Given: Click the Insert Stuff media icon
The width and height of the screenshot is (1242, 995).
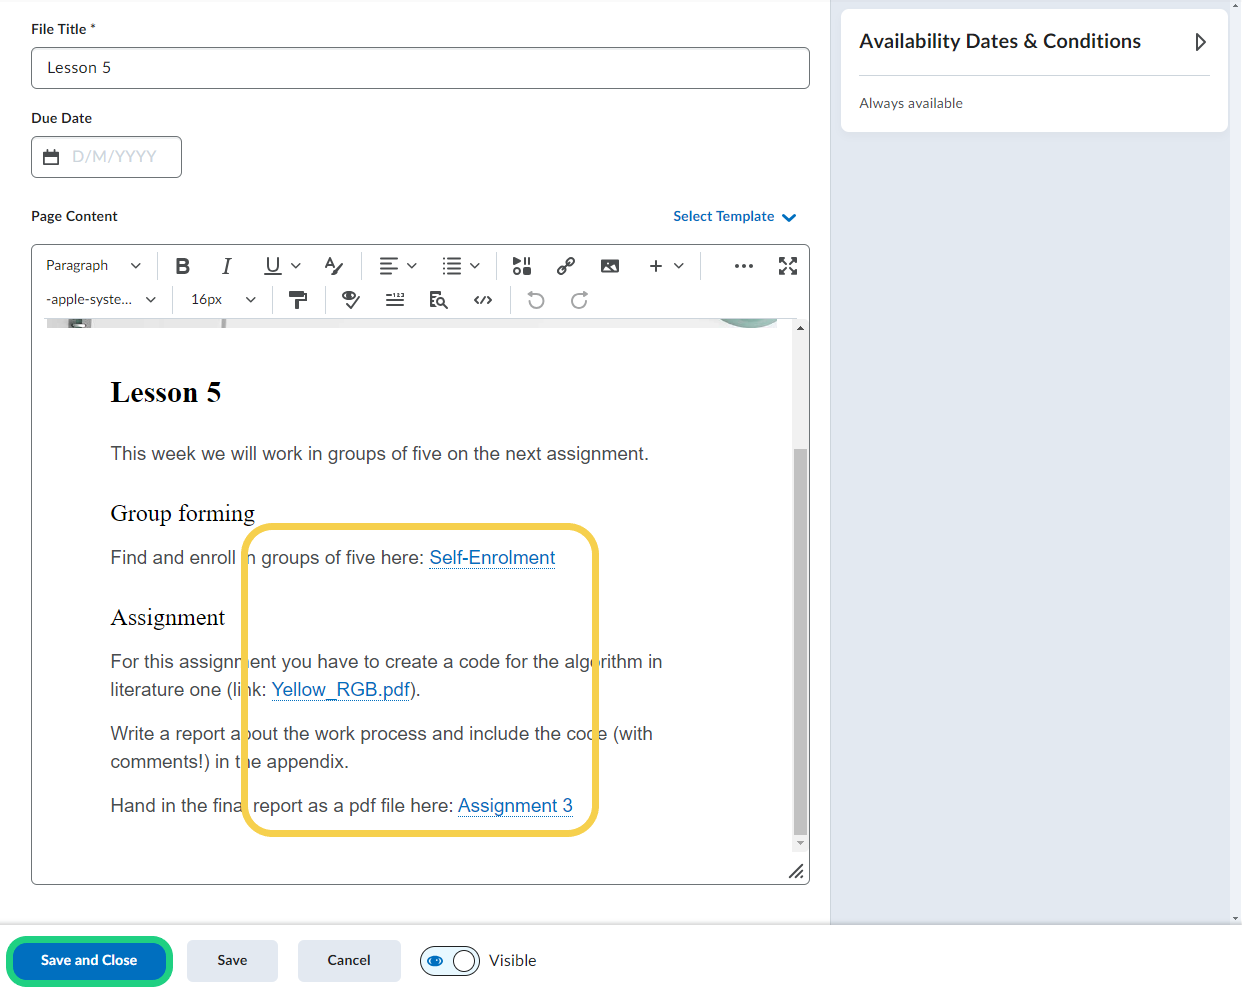Looking at the screenshot, I should [x=521, y=266].
